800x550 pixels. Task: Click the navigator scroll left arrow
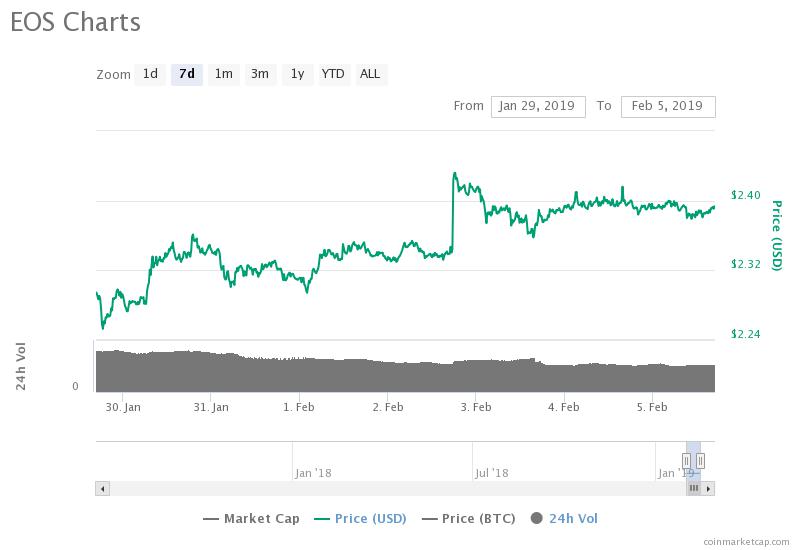click(103, 489)
